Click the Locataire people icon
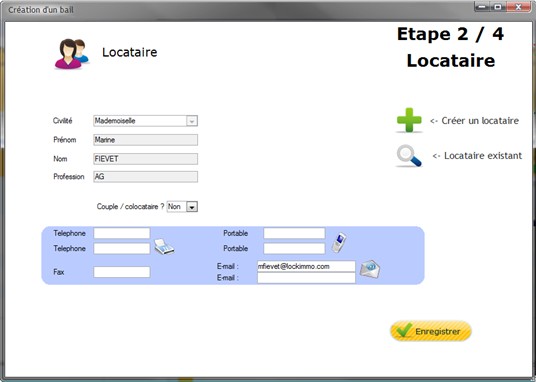This screenshot has height=382, width=536. pyautogui.click(x=72, y=54)
